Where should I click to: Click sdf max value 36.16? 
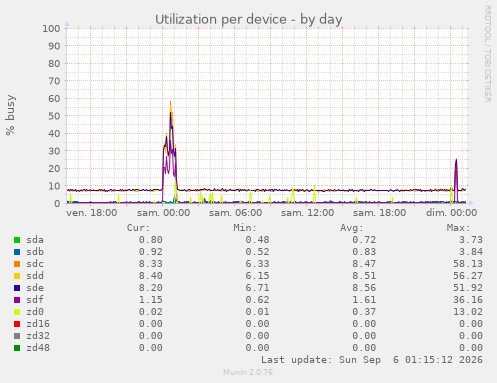468,300
